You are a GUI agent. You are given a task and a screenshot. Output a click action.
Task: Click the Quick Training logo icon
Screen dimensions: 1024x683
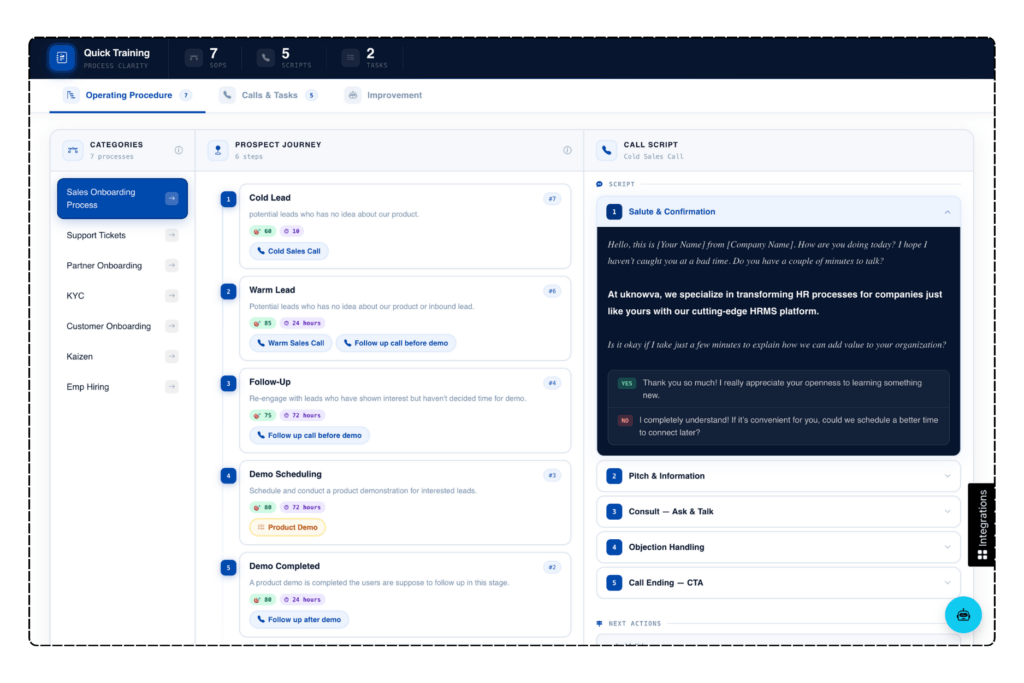(62, 58)
